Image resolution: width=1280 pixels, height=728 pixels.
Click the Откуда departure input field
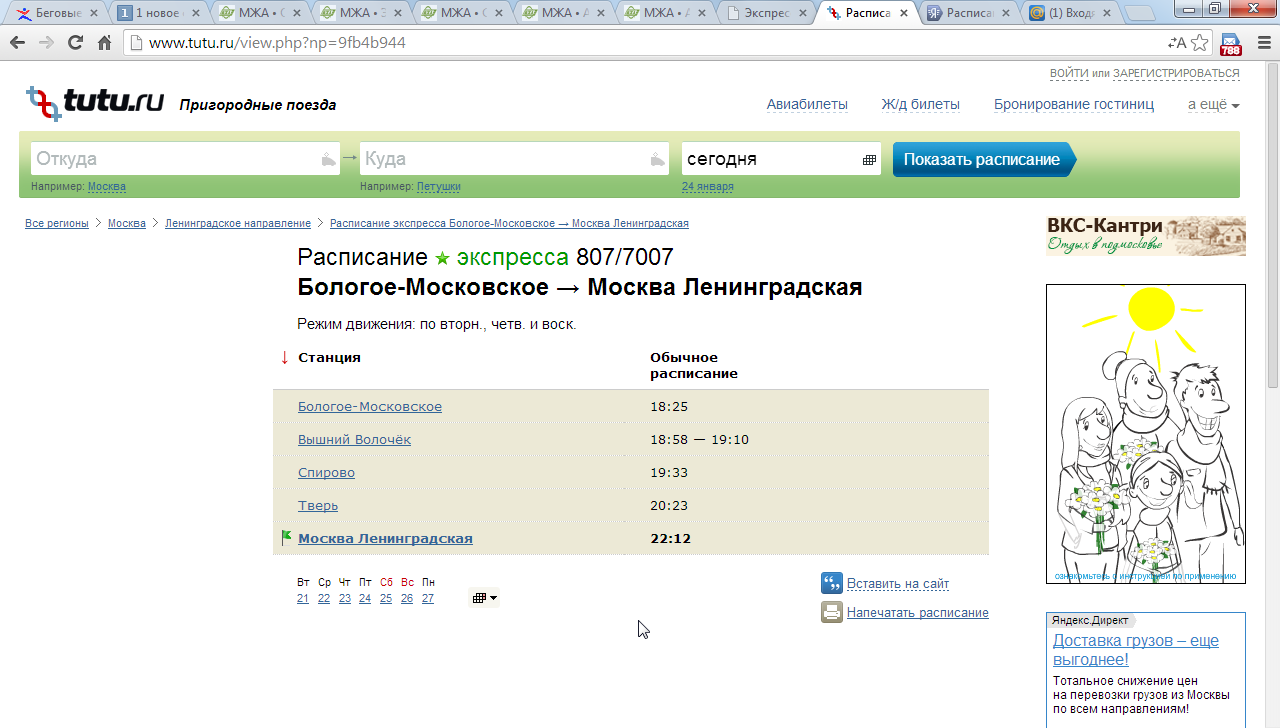click(x=175, y=159)
